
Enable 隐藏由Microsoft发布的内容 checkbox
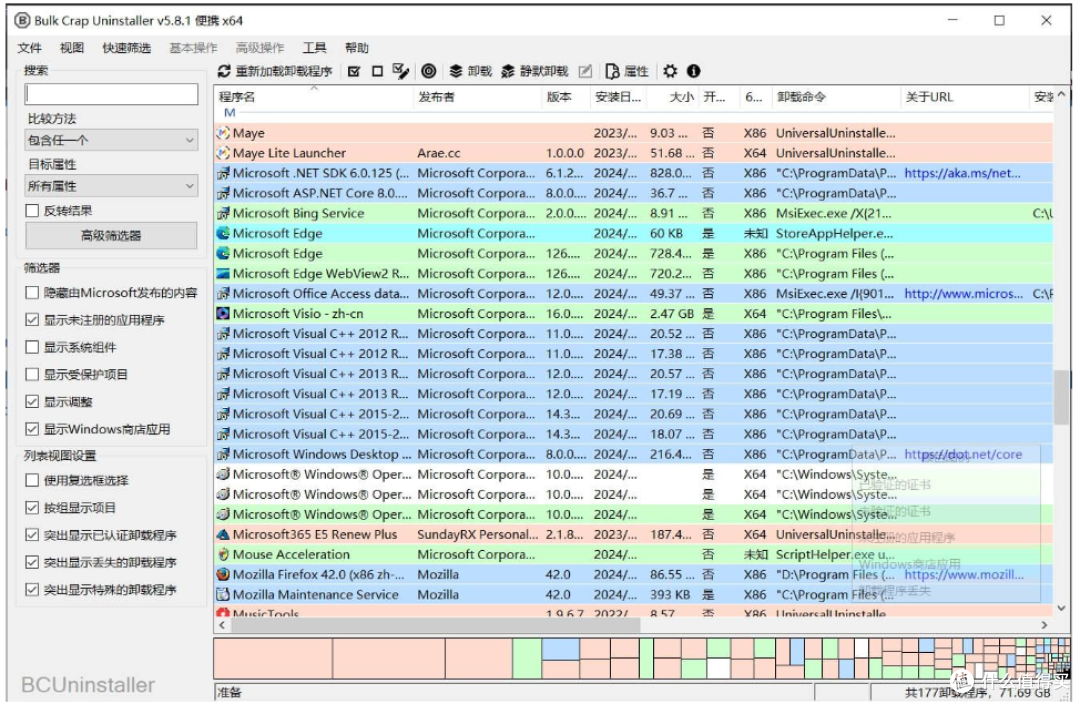pos(32,293)
